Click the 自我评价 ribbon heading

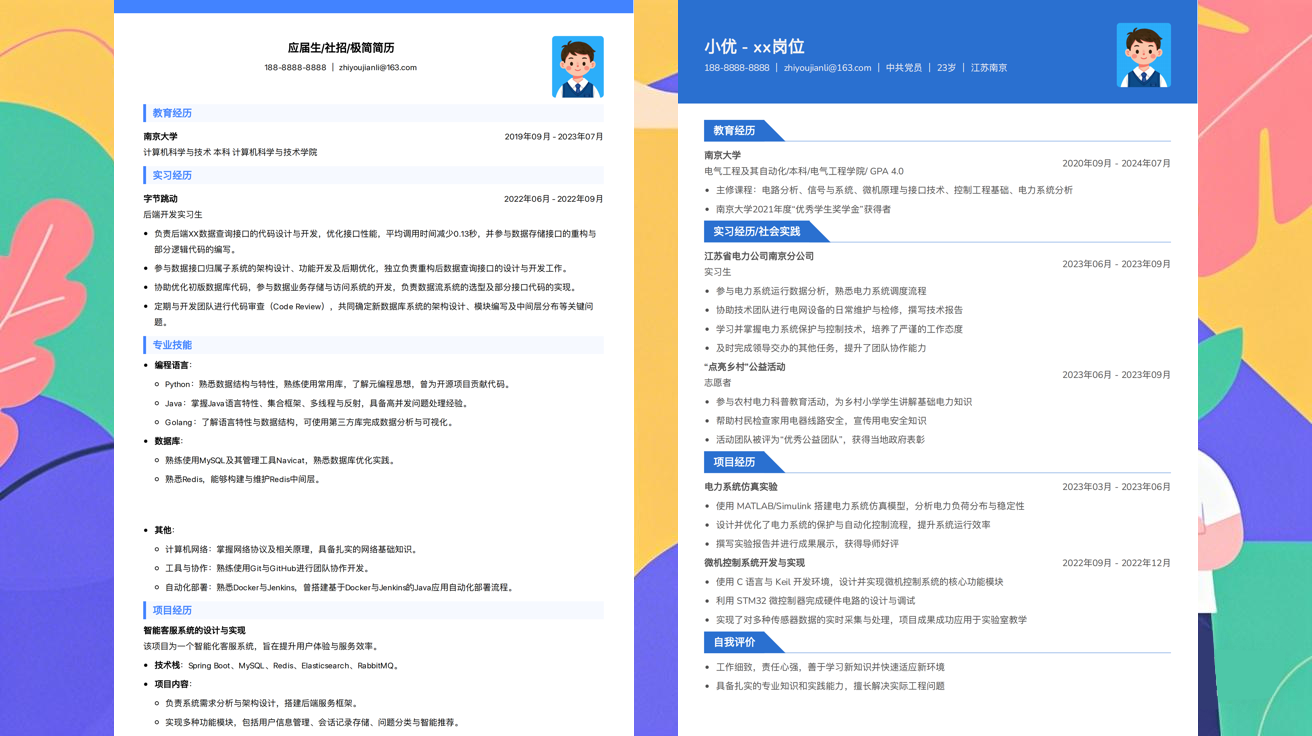coord(734,642)
